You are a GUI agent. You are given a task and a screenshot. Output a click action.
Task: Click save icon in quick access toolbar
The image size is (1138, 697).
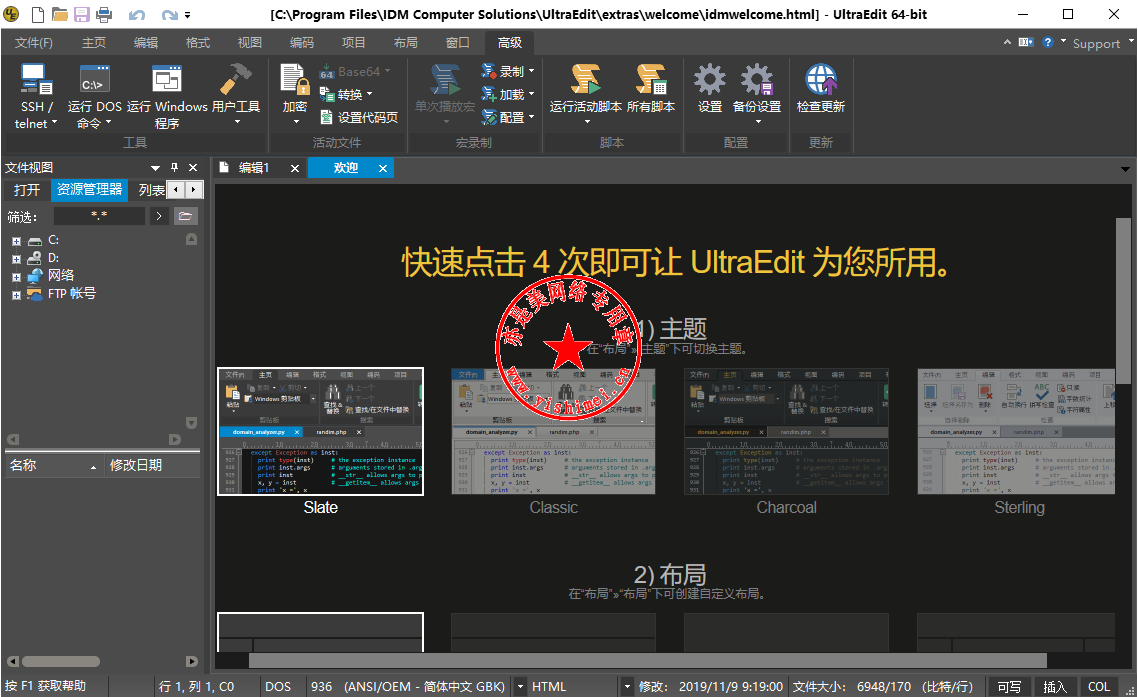(x=81, y=14)
